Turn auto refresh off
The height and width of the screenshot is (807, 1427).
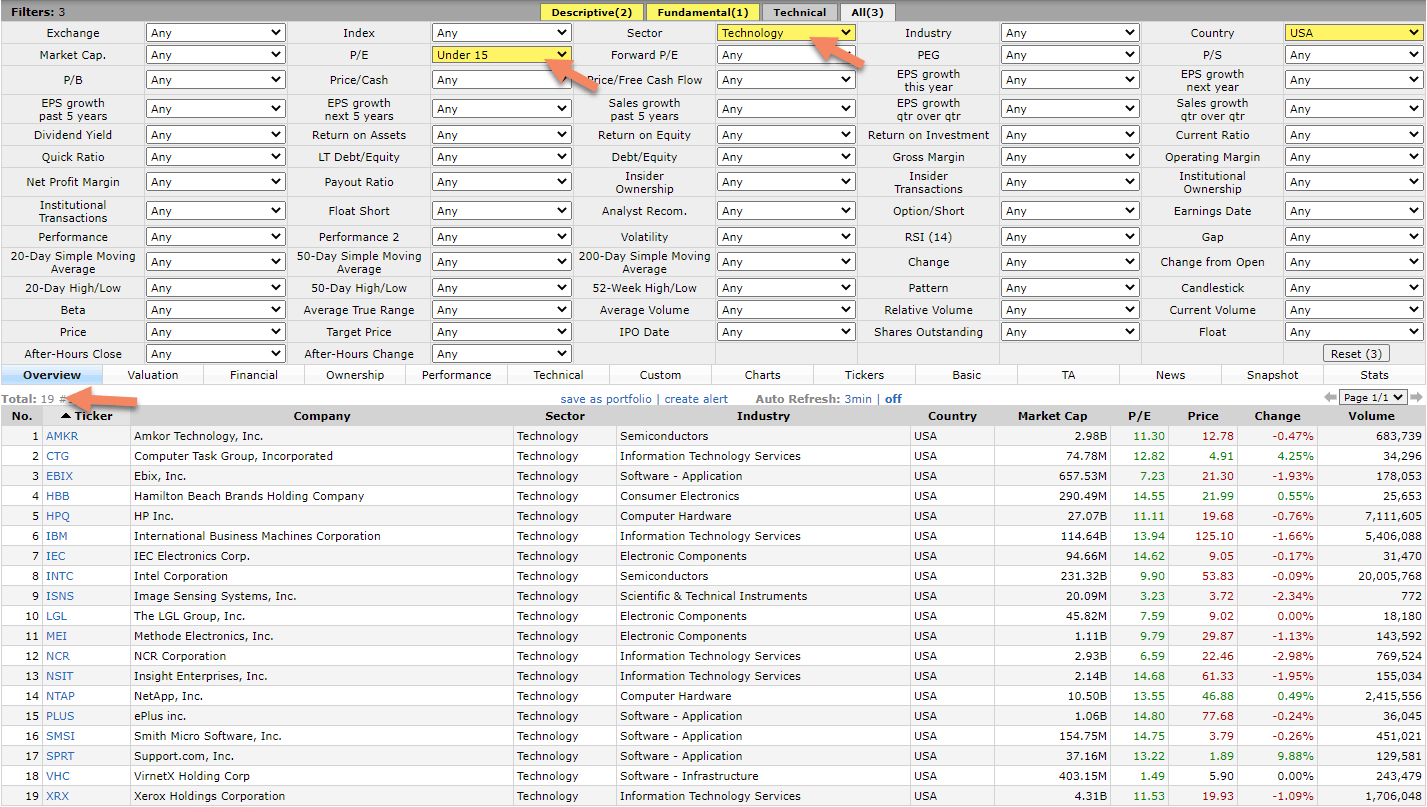pos(893,399)
